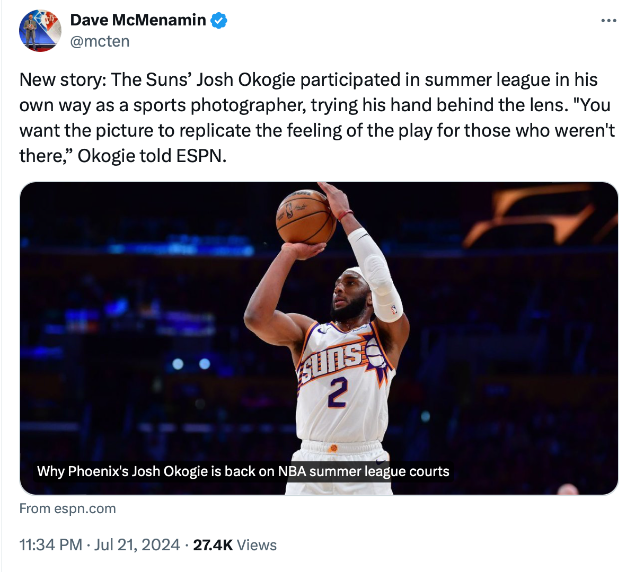Click the number 2 on the jersey
This screenshot has width=635, height=572.
pyautogui.click(x=337, y=392)
